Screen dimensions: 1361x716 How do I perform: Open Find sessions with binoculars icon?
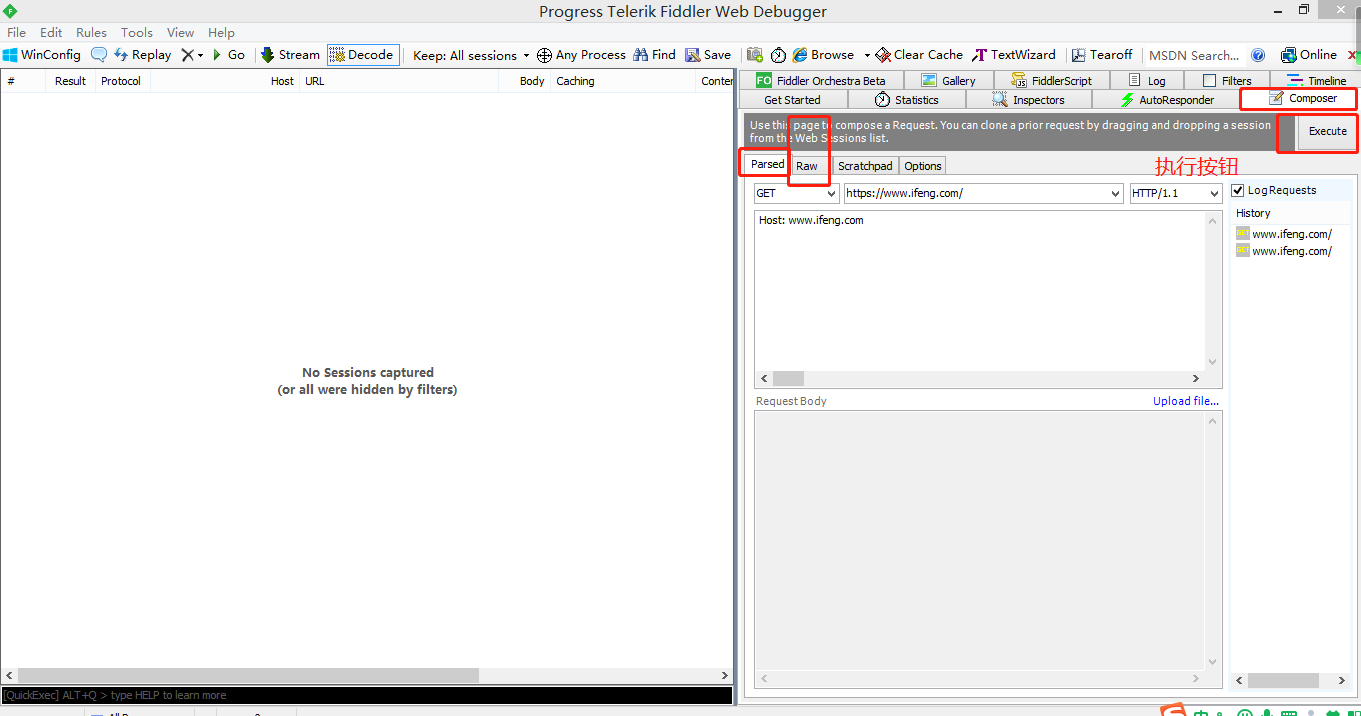pyautogui.click(x=654, y=55)
